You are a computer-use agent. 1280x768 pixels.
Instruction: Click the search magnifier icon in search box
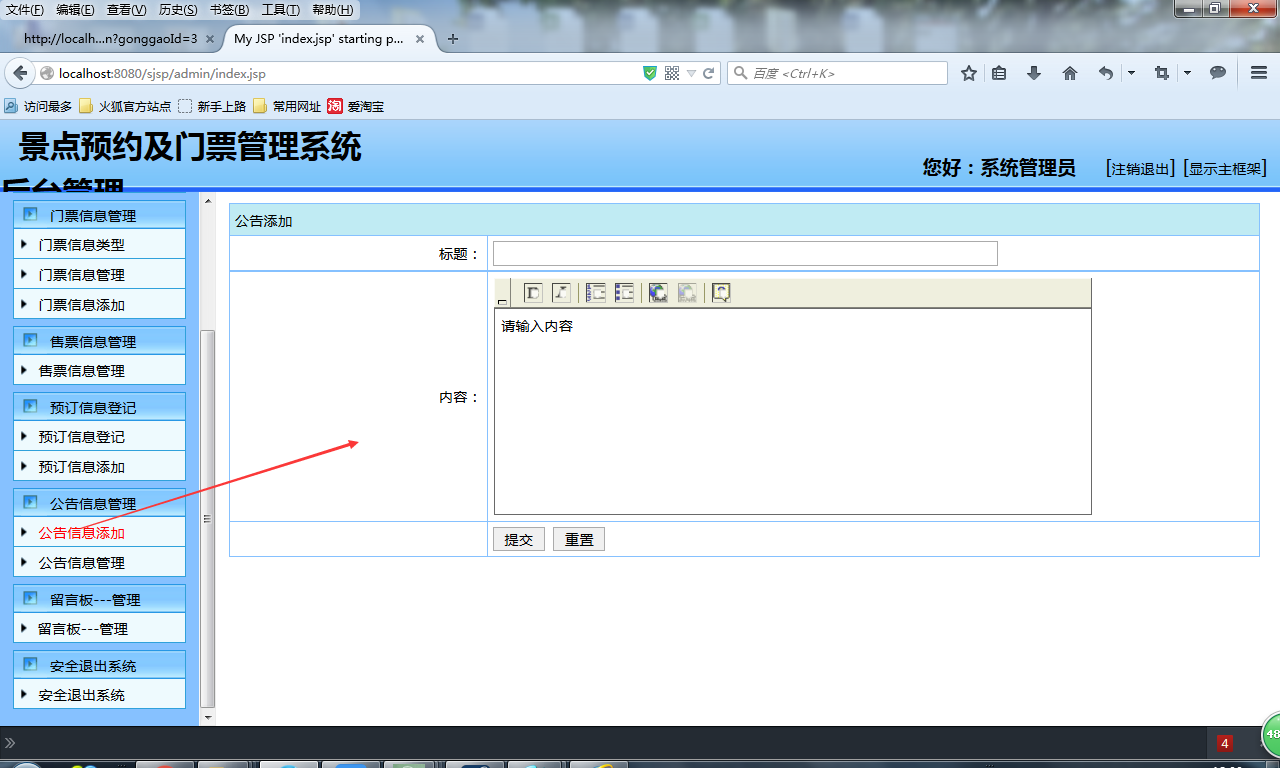coord(739,73)
